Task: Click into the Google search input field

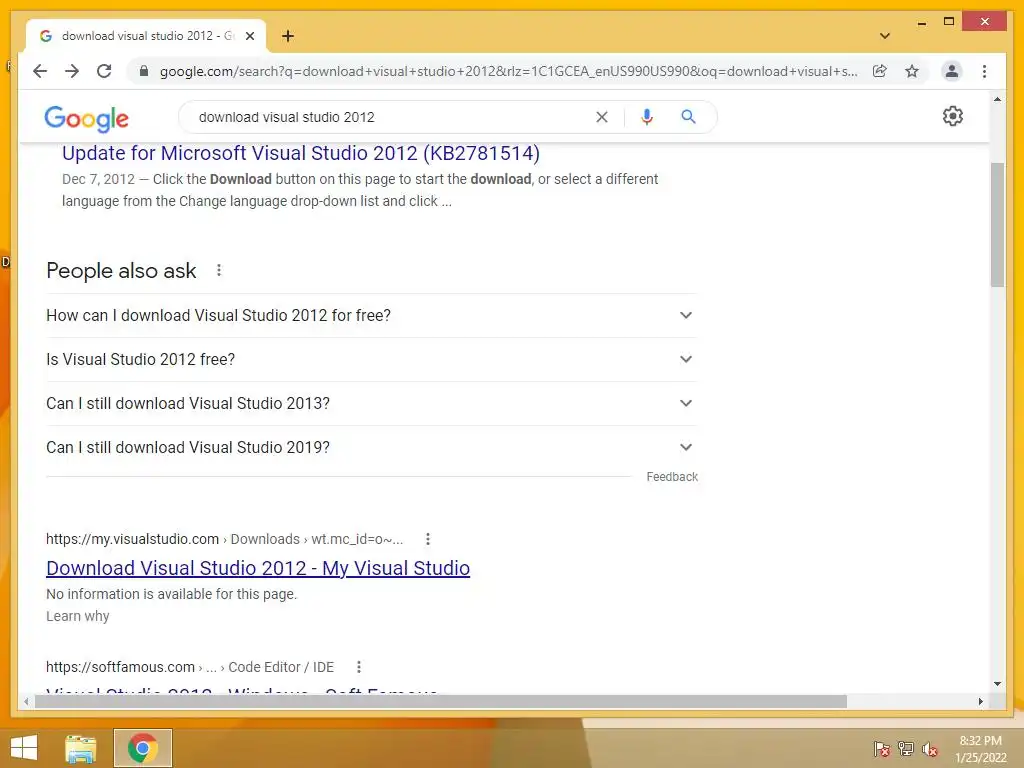Action: click(x=392, y=117)
